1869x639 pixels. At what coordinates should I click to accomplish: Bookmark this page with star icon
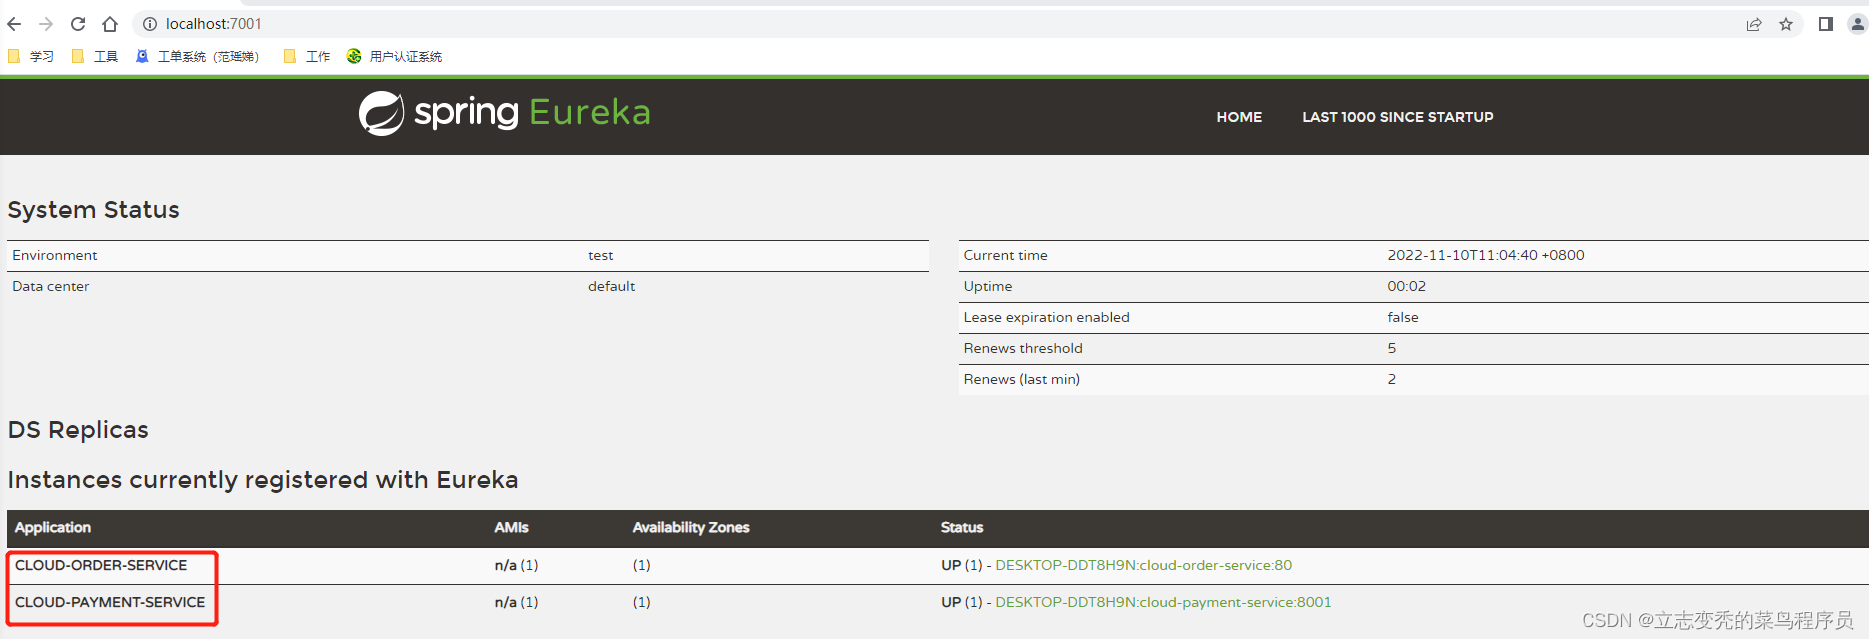tap(1786, 24)
